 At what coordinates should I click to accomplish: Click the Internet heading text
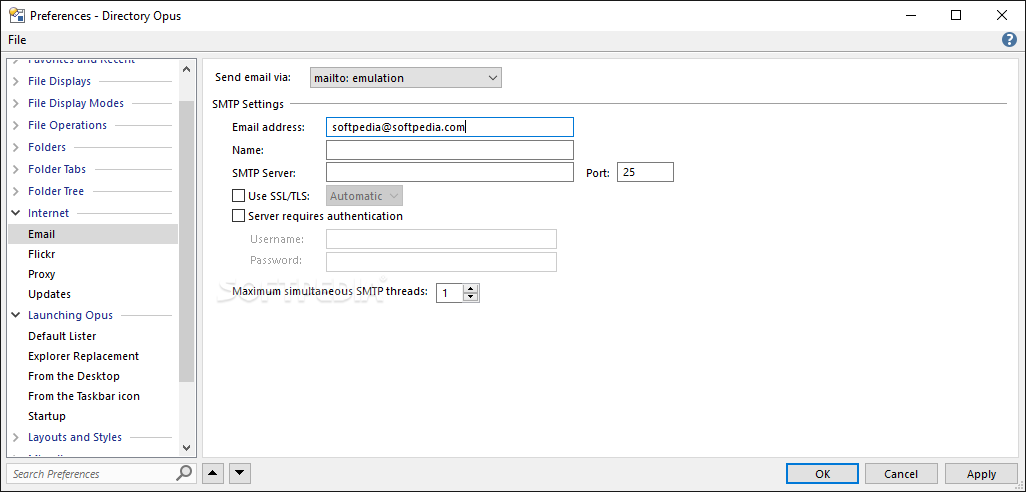48,213
